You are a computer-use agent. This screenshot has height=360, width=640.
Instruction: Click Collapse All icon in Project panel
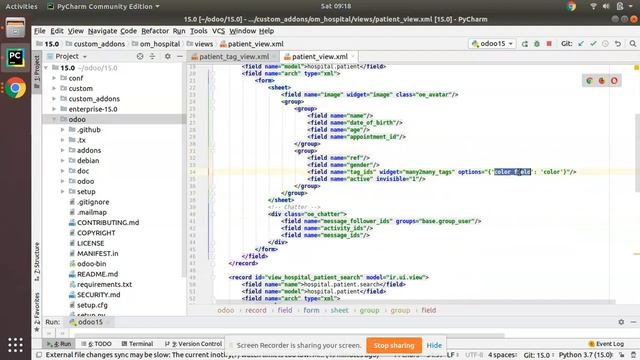point(152,56)
